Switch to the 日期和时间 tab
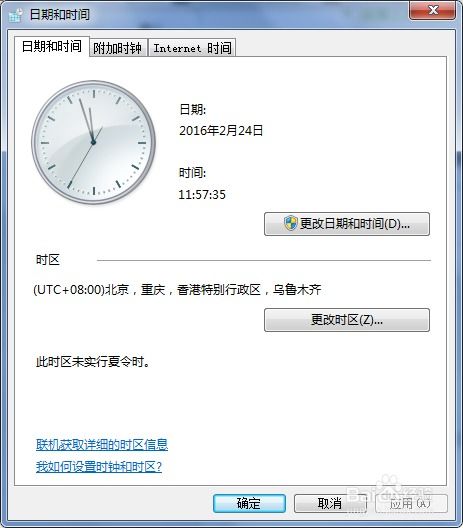This screenshot has width=463, height=528. pos(52,46)
